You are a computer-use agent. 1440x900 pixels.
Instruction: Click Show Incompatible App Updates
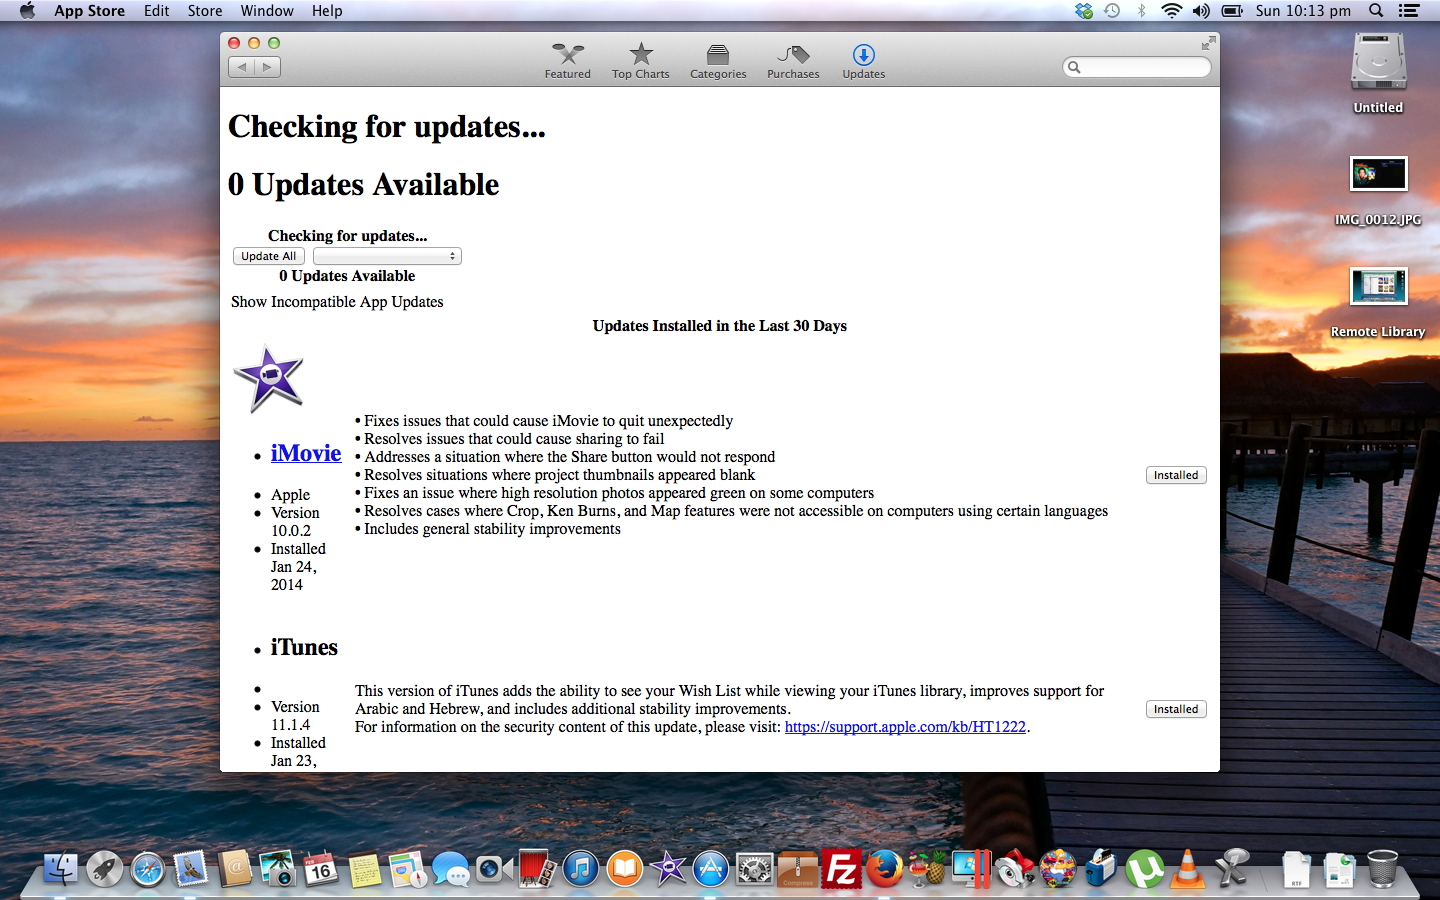point(337,302)
